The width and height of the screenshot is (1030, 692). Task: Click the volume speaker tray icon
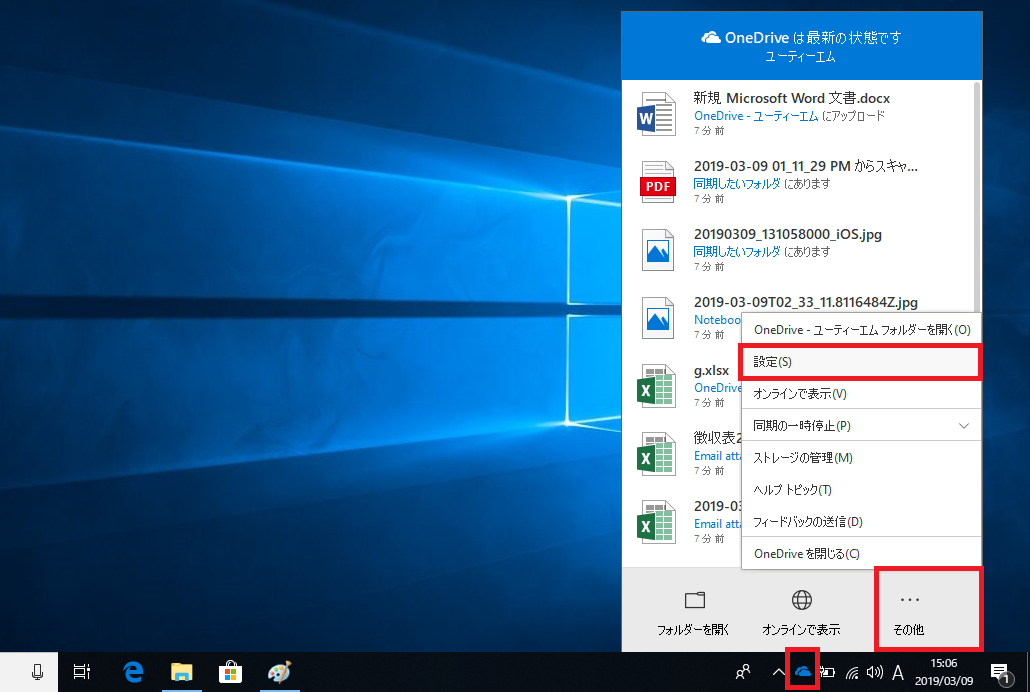pyautogui.click(x=874, y=672)
